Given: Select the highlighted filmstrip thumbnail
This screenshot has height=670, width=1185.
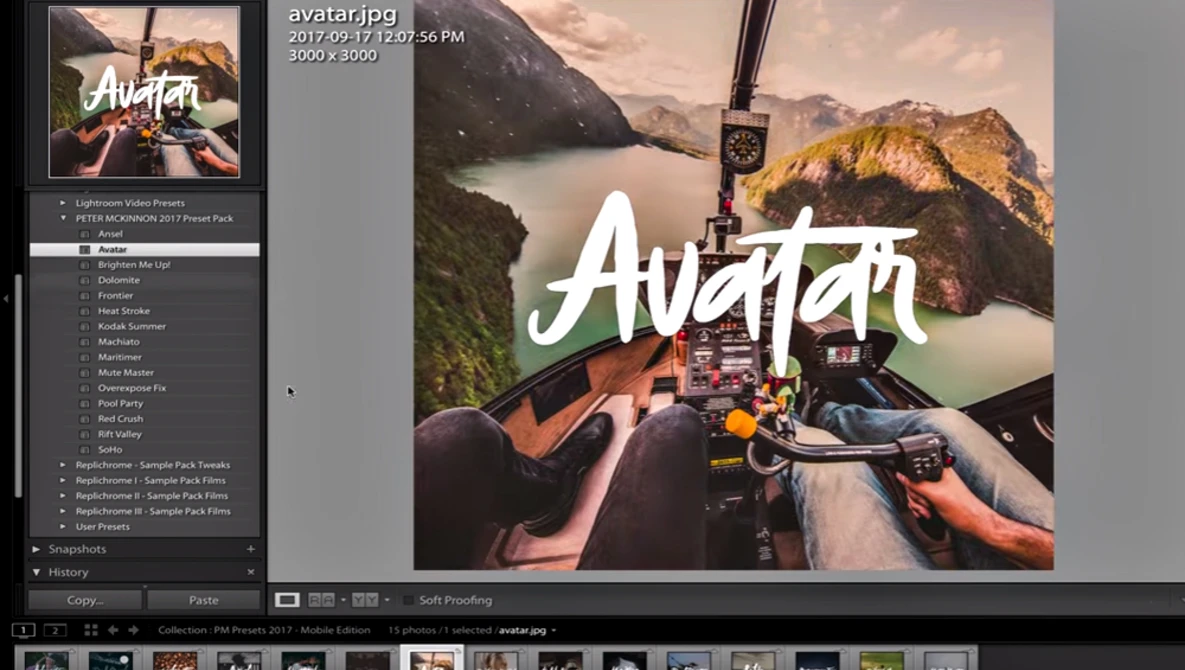Looking at the screenshot, I should [432, 659].
